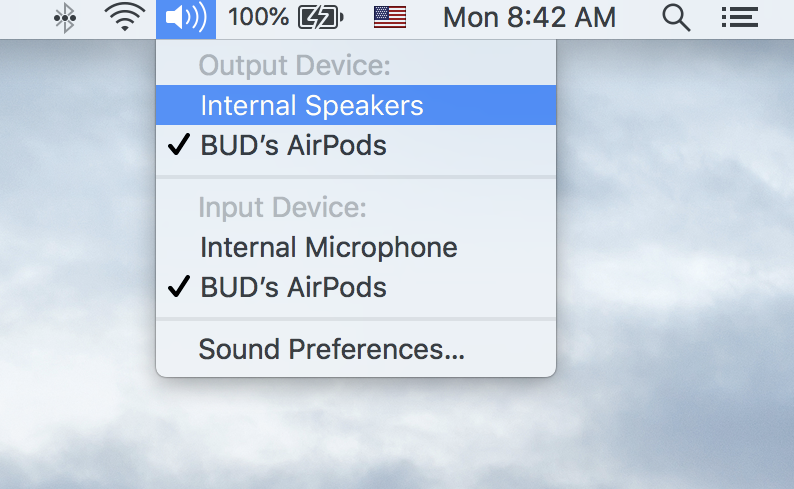Viewport: 794px width, 489px height.
Task: Open the Wi-Fi menu bar icon
Action: (125, 17)
